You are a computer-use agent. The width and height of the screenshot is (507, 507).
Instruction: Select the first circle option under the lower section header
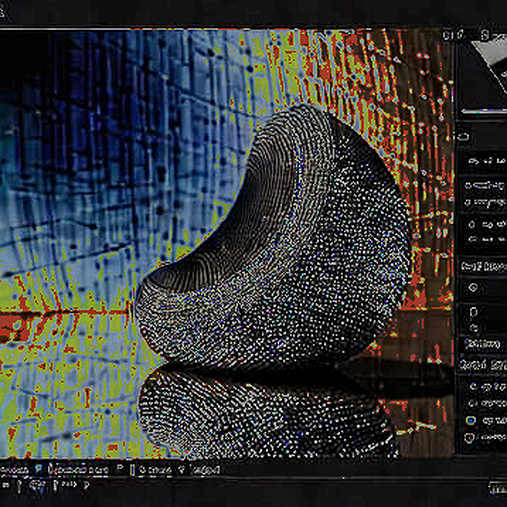click(472, 387)
